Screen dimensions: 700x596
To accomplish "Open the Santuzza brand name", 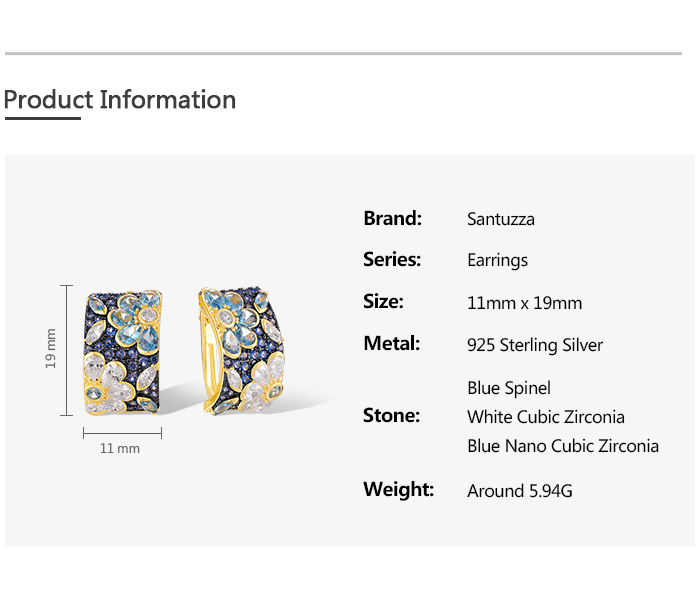I will tap(501, 219).
